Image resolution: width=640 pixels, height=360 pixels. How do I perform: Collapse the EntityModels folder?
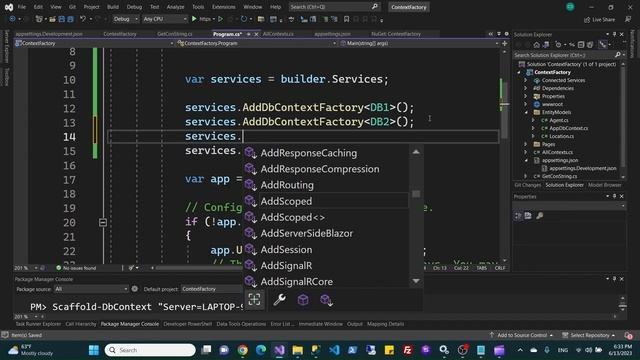click(526, 112)
